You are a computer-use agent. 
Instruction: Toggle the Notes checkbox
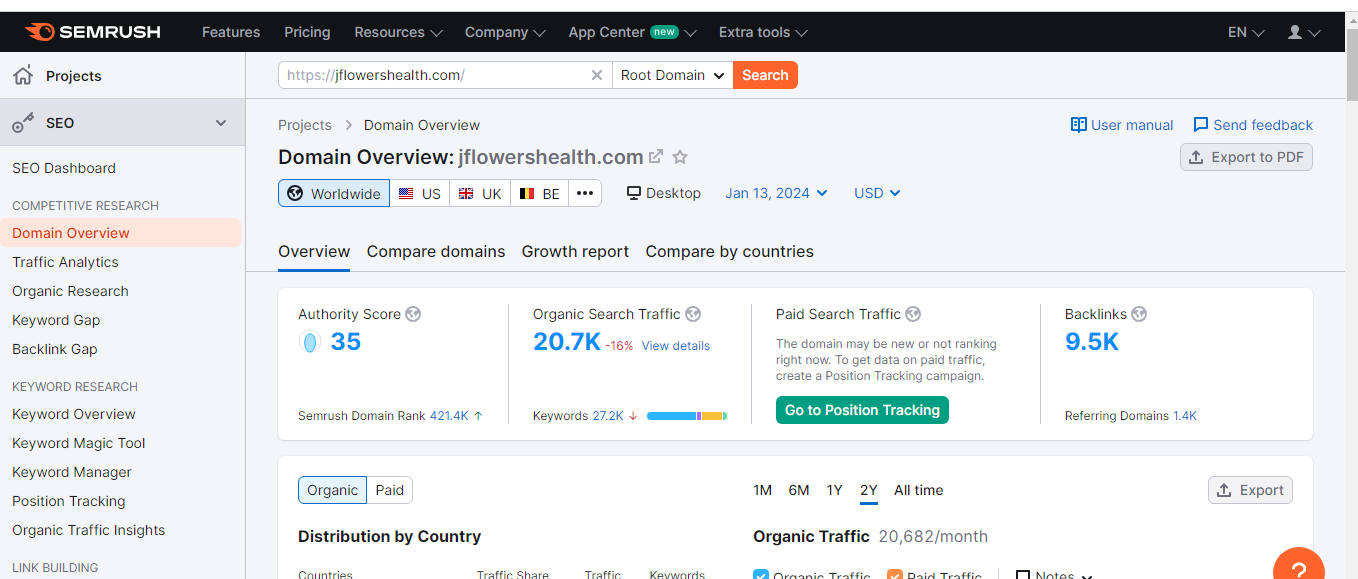[1021, 574]
